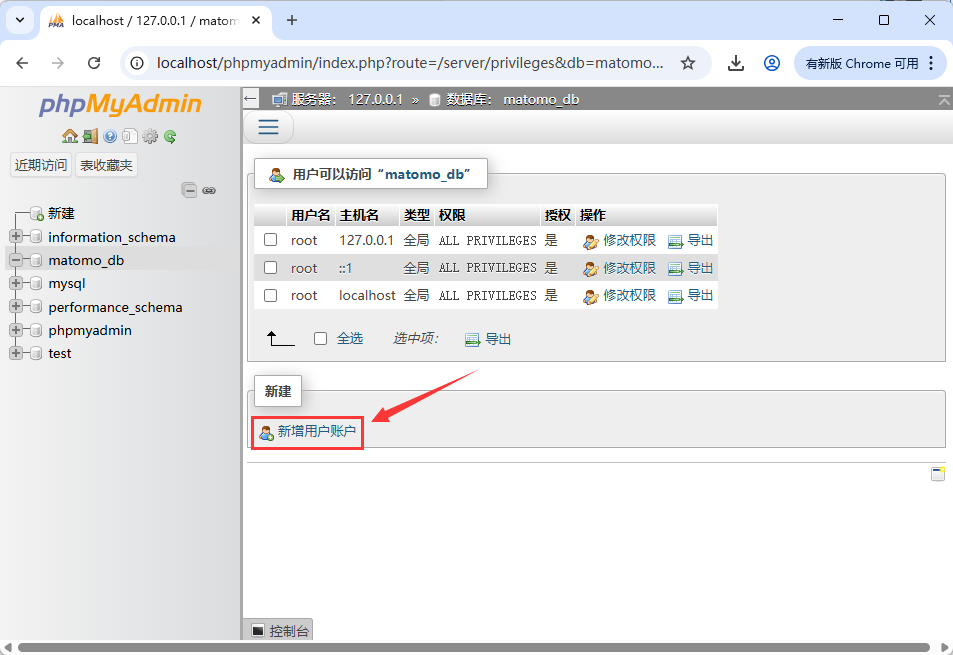The image size is (953, 655).
Task: Click the back arrow in breadcrumb bar
Action: [x=250, y=99]
